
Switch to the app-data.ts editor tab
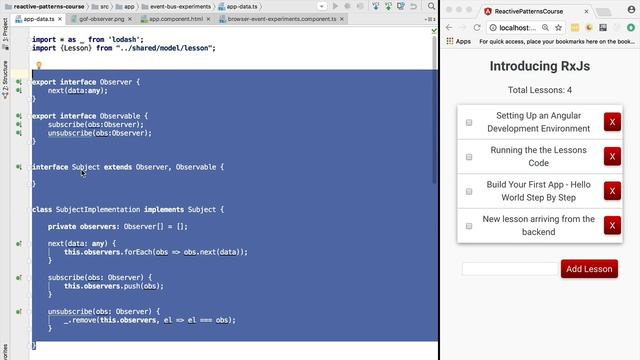[38, 19]
